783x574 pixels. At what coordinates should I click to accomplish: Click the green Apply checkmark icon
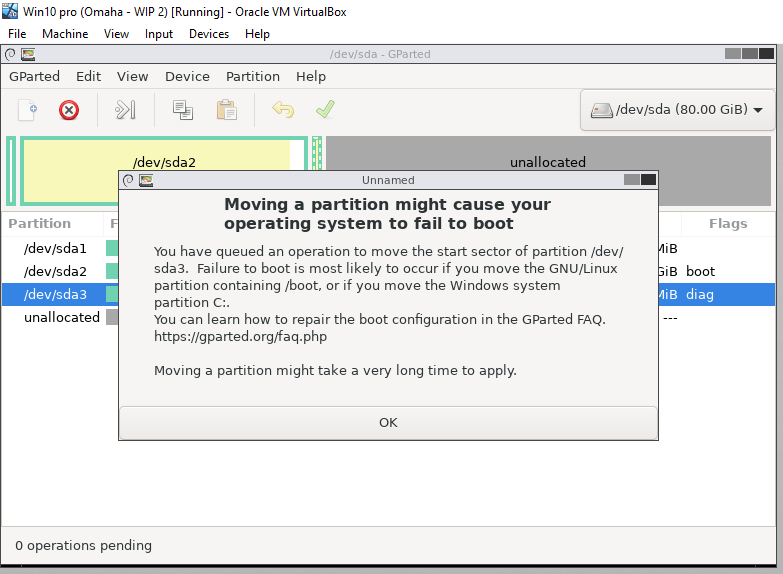click(x=325, y=109)
